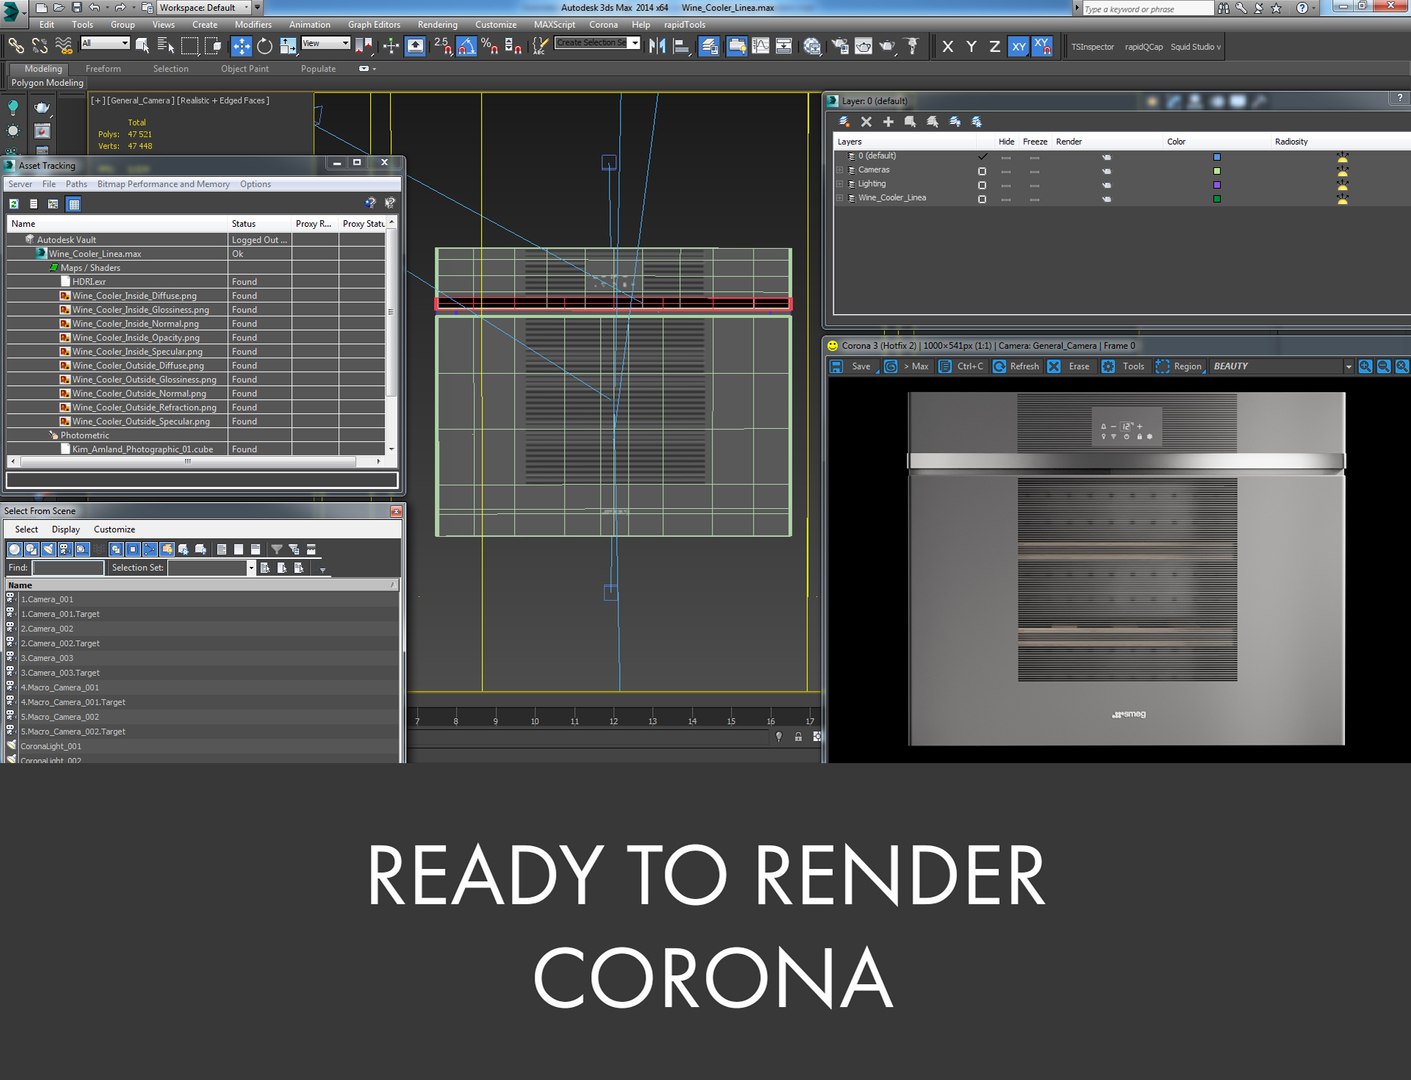This screenshot has width=1411, height=1080.
Task: Open the reference coordinate 'View' dropdown
Action: click(x=325, y=43)
